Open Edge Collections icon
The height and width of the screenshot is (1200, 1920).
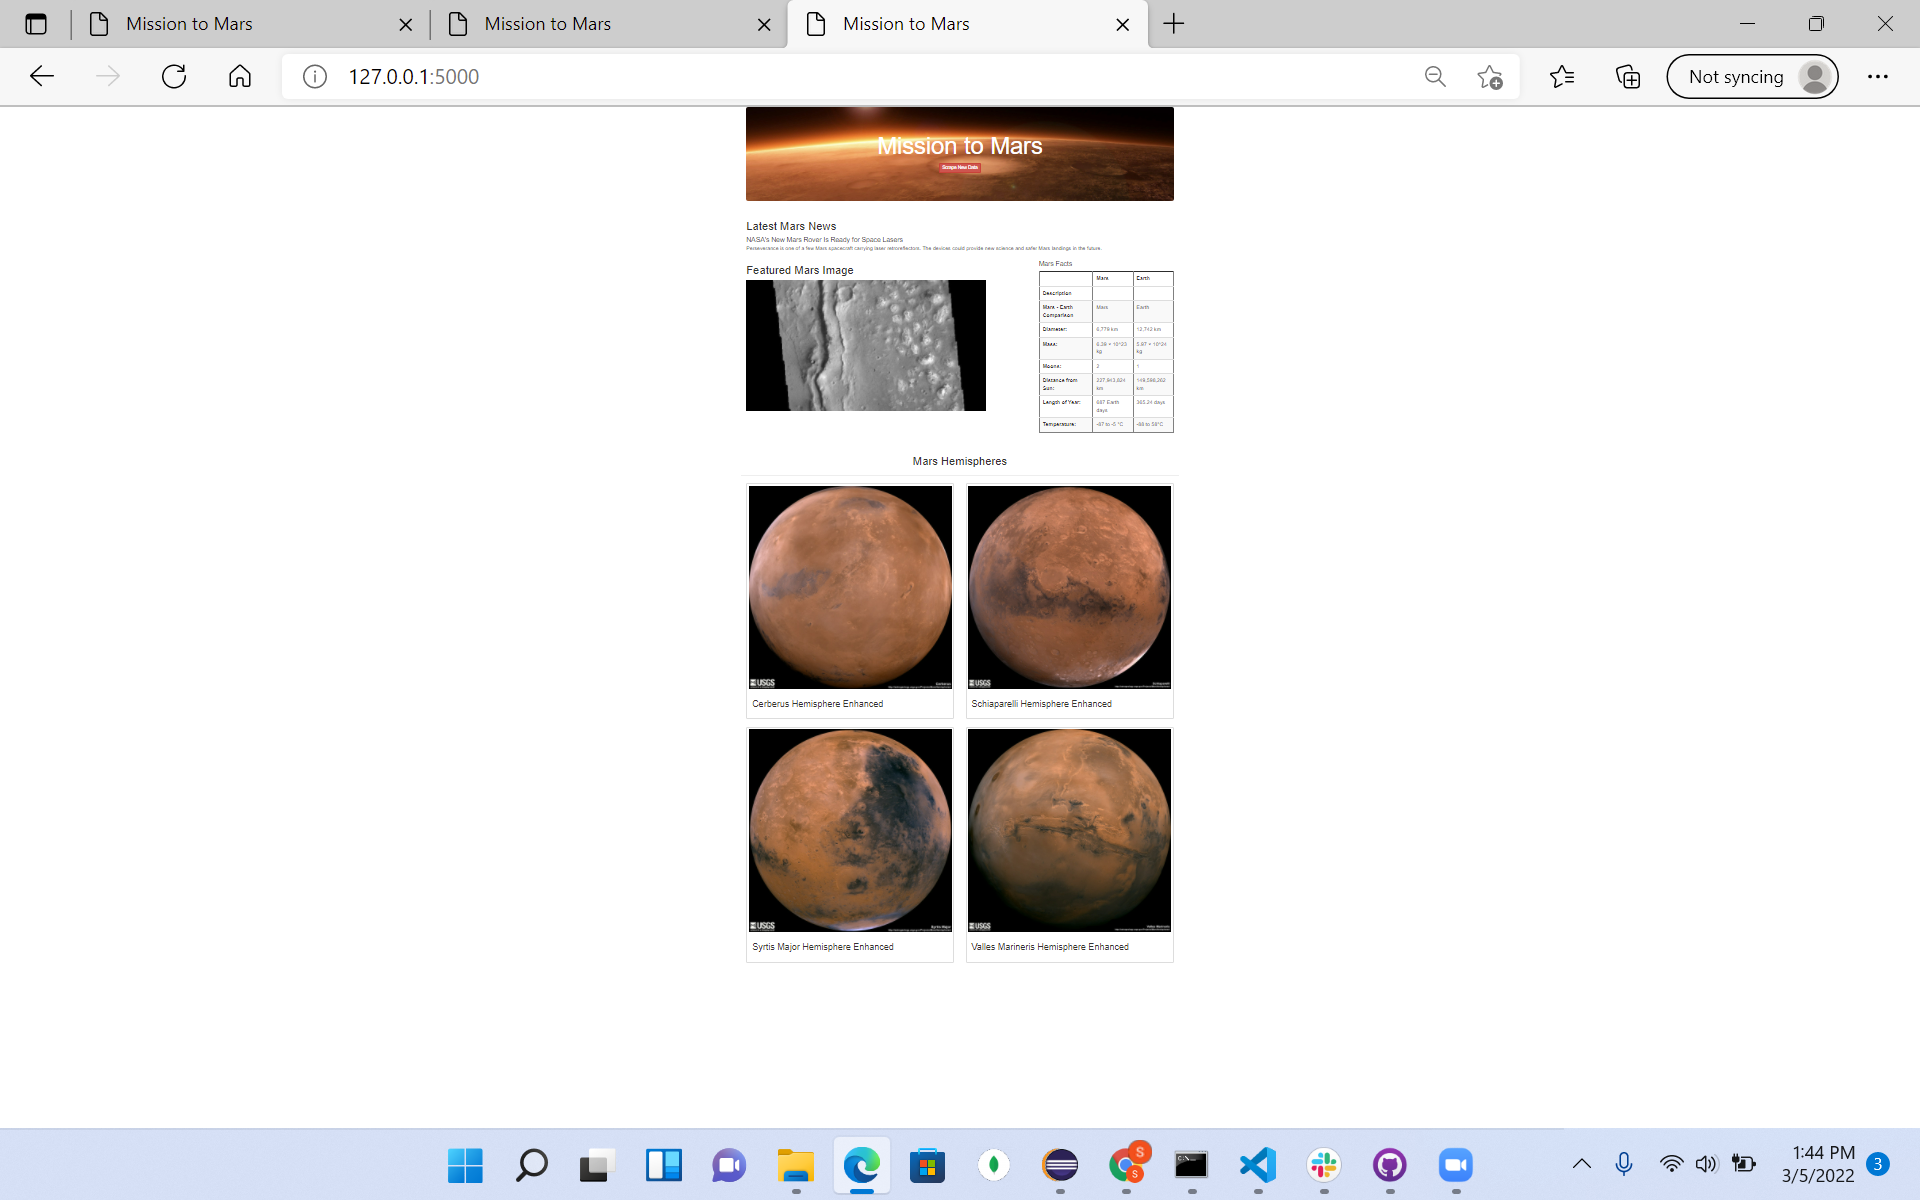pyautogui.click(x=1627, y=76)
